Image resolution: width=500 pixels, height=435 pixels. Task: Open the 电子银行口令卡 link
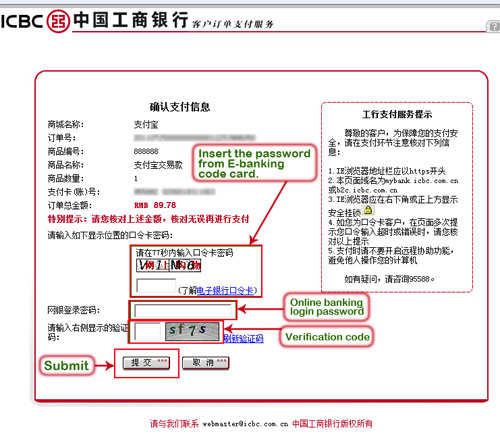point(225,291)
